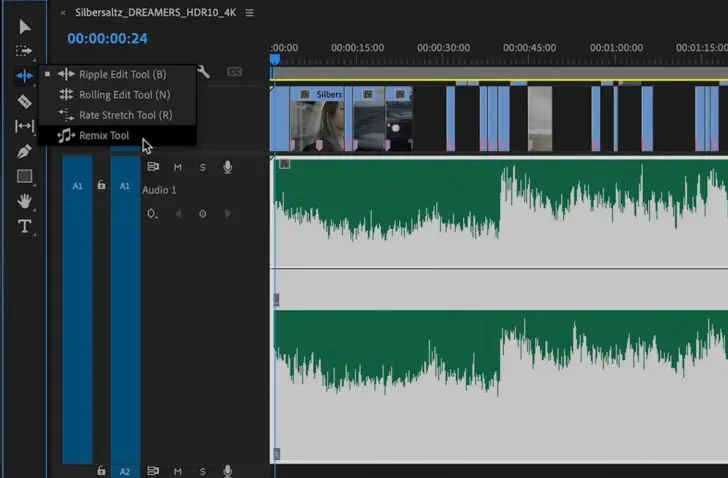Viewport: 728px width, 478px height.
Task: Choose Rolling Edit Tool (N) from flyout
Action: point(117,95)
